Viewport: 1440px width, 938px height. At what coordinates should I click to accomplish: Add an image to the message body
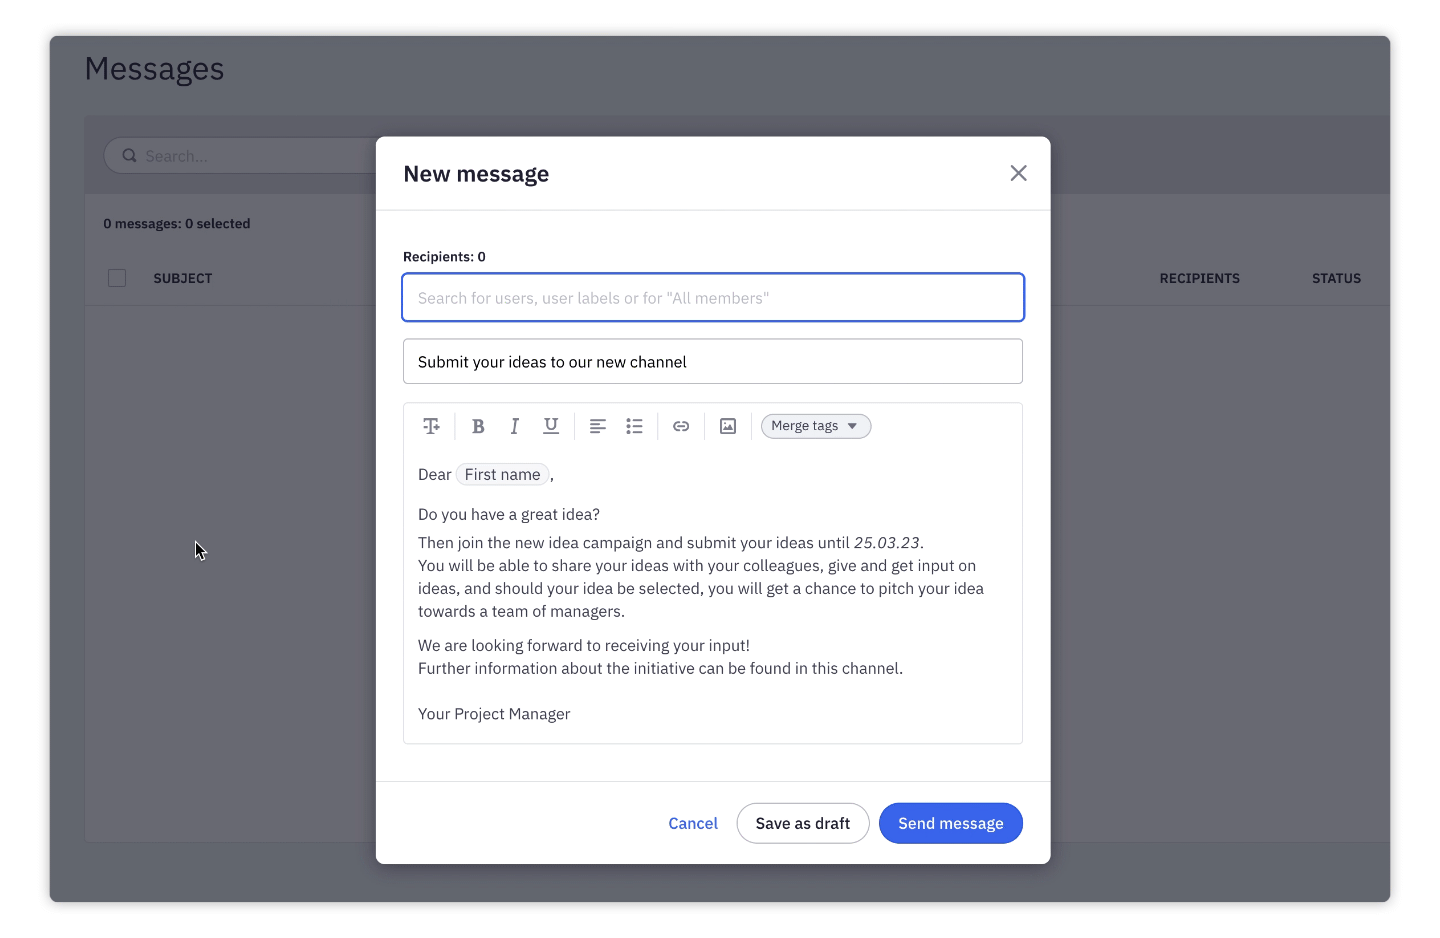click(x=727, y=425)
